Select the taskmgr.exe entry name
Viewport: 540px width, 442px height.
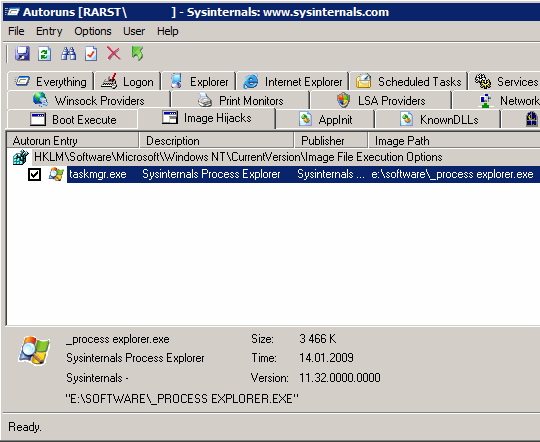click(x=98, y=174)
